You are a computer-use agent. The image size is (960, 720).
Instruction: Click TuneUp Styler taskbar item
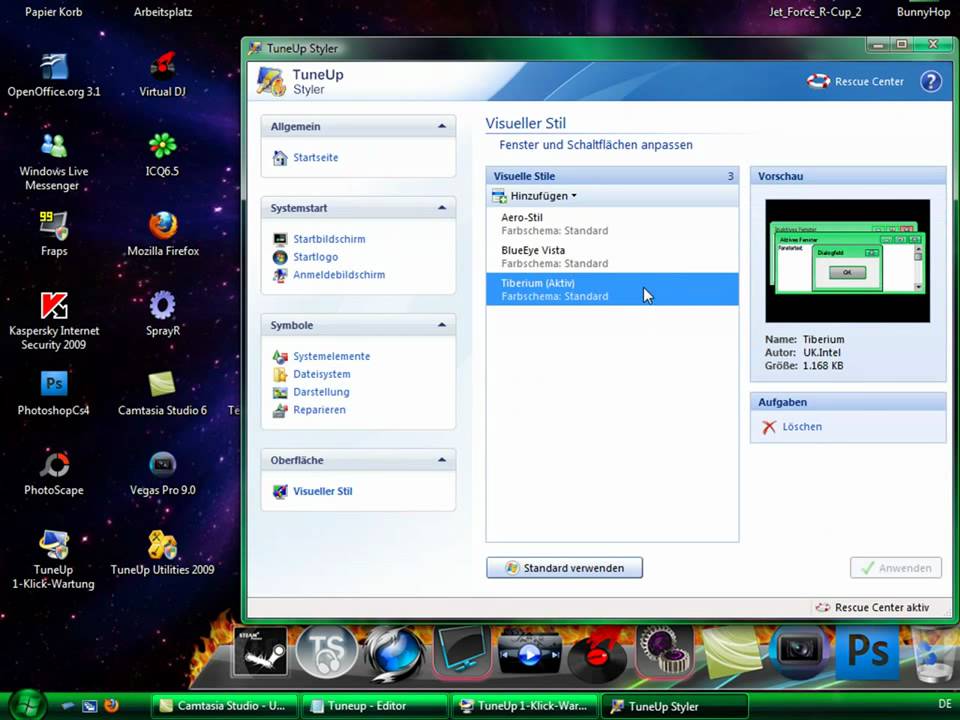coord(675,706)
